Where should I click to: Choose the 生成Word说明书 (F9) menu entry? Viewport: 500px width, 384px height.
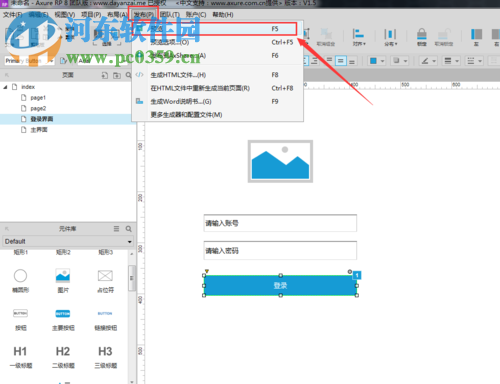[x=218, y=102]
